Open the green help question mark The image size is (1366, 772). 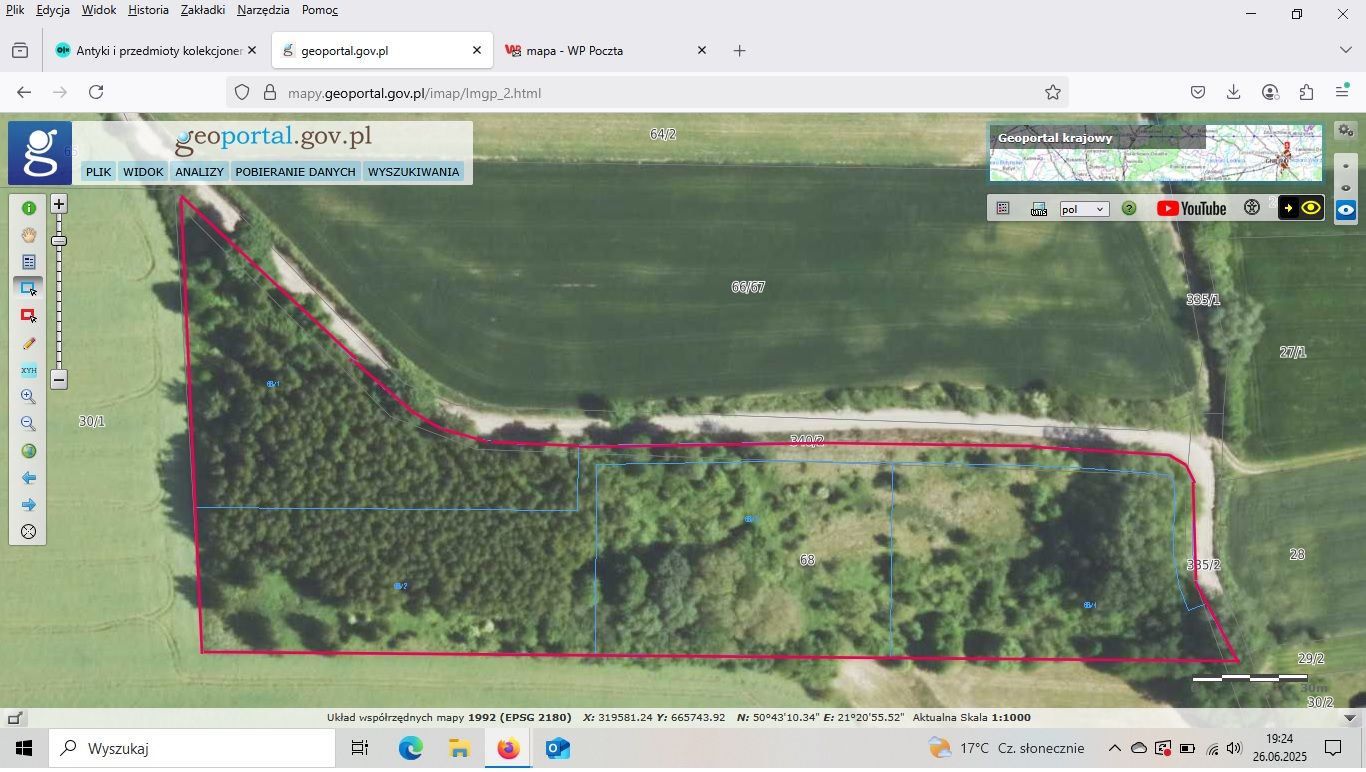pyautogui.click(x=1129, y=209)
